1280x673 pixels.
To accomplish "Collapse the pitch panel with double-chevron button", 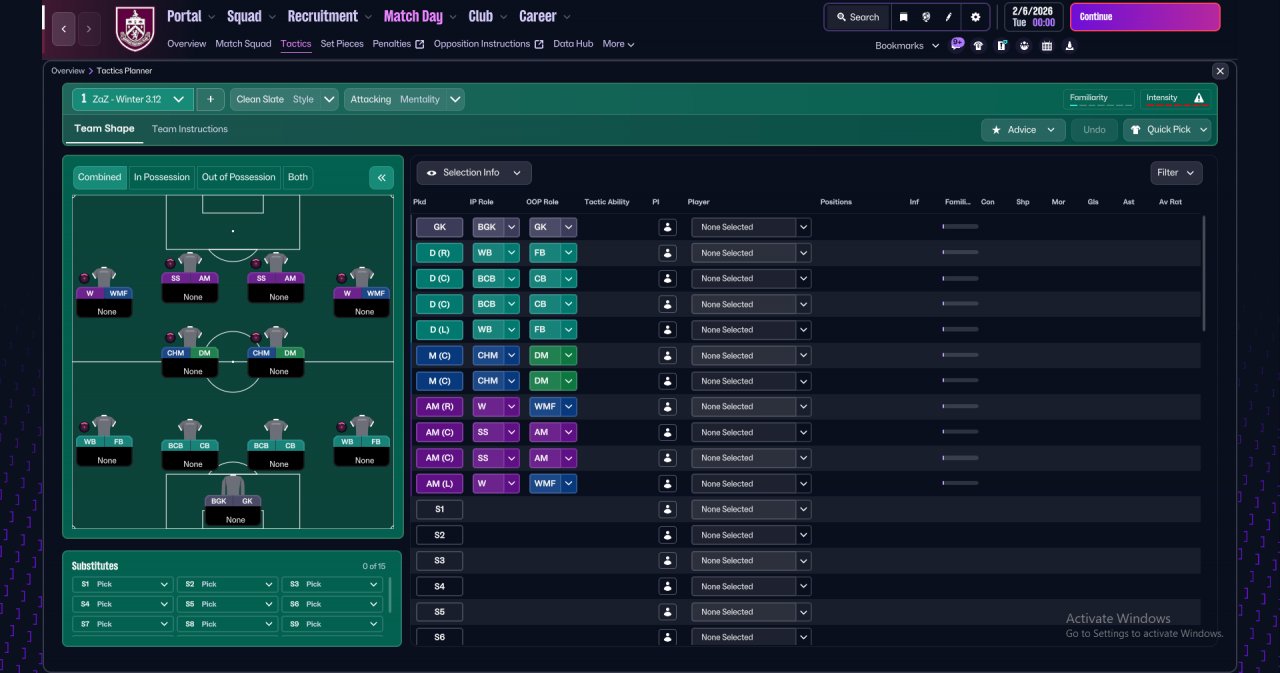I will (x=381, y=178).
